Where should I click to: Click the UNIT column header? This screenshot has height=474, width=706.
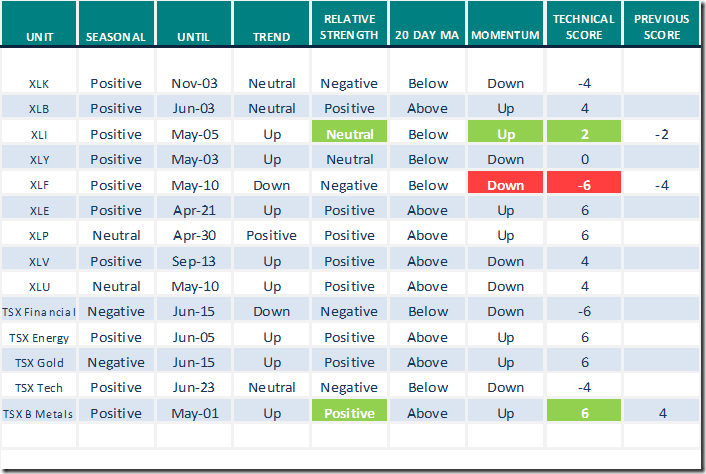(40, 37)
